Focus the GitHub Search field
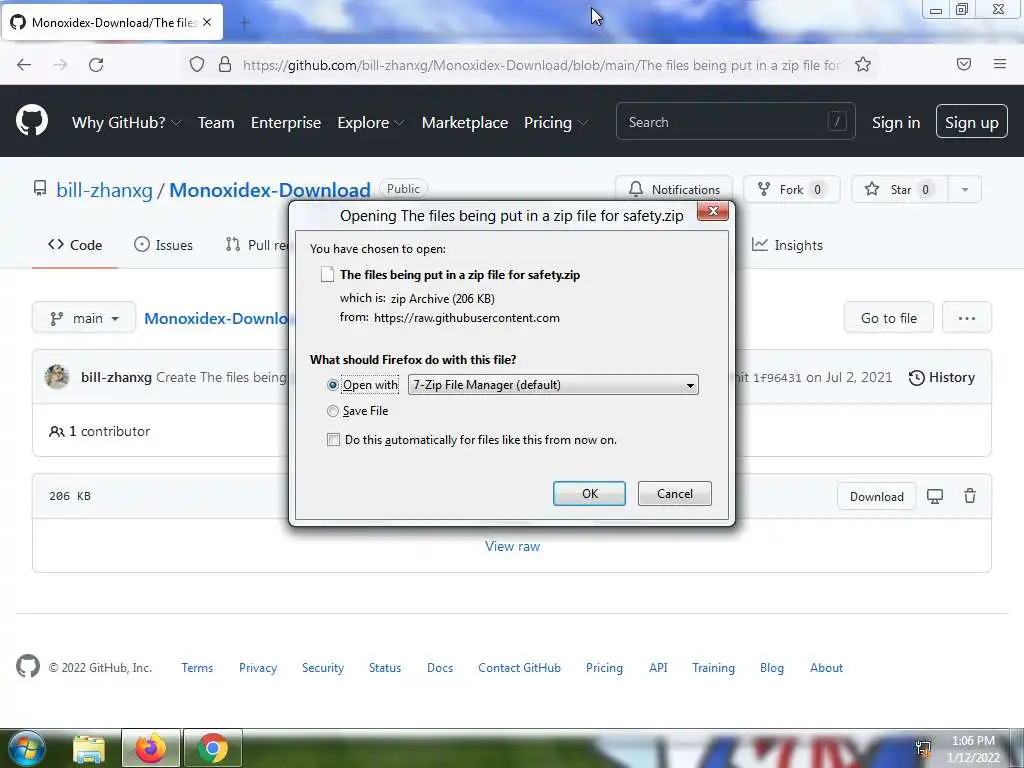Image resolution: width=1024 pixels, height=768 pixels. click(735, 122)
